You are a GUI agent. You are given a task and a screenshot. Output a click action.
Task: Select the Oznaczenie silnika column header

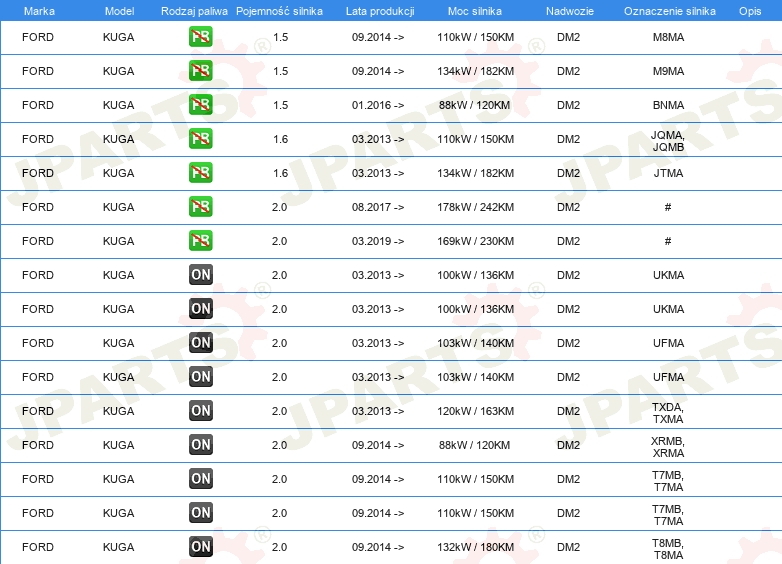tap(669, 11)
